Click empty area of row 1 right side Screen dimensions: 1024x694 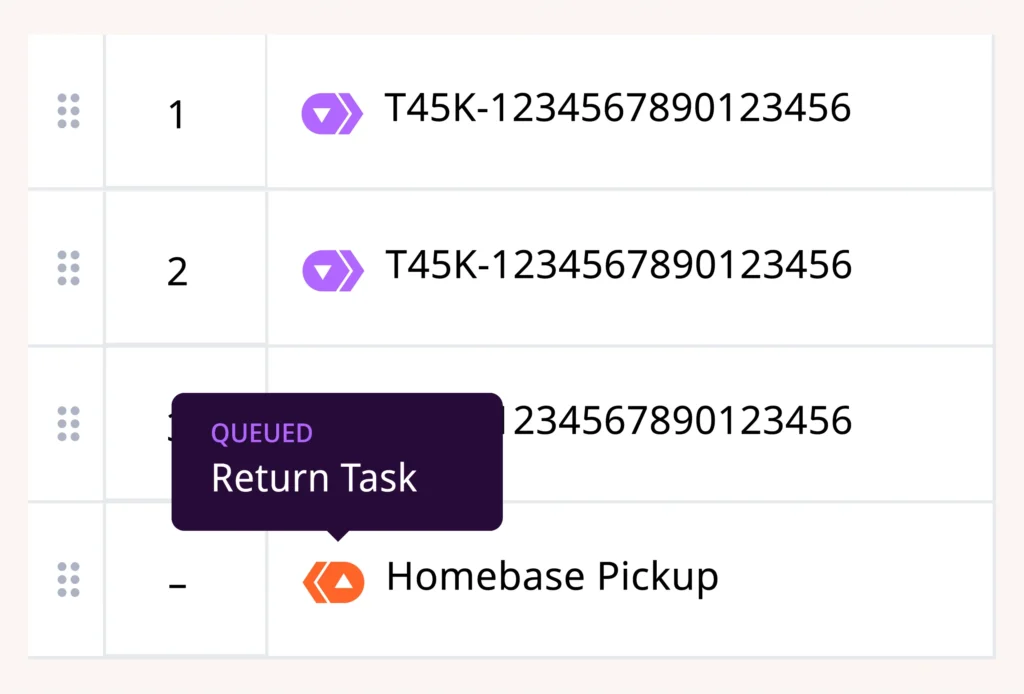point(925,112)
